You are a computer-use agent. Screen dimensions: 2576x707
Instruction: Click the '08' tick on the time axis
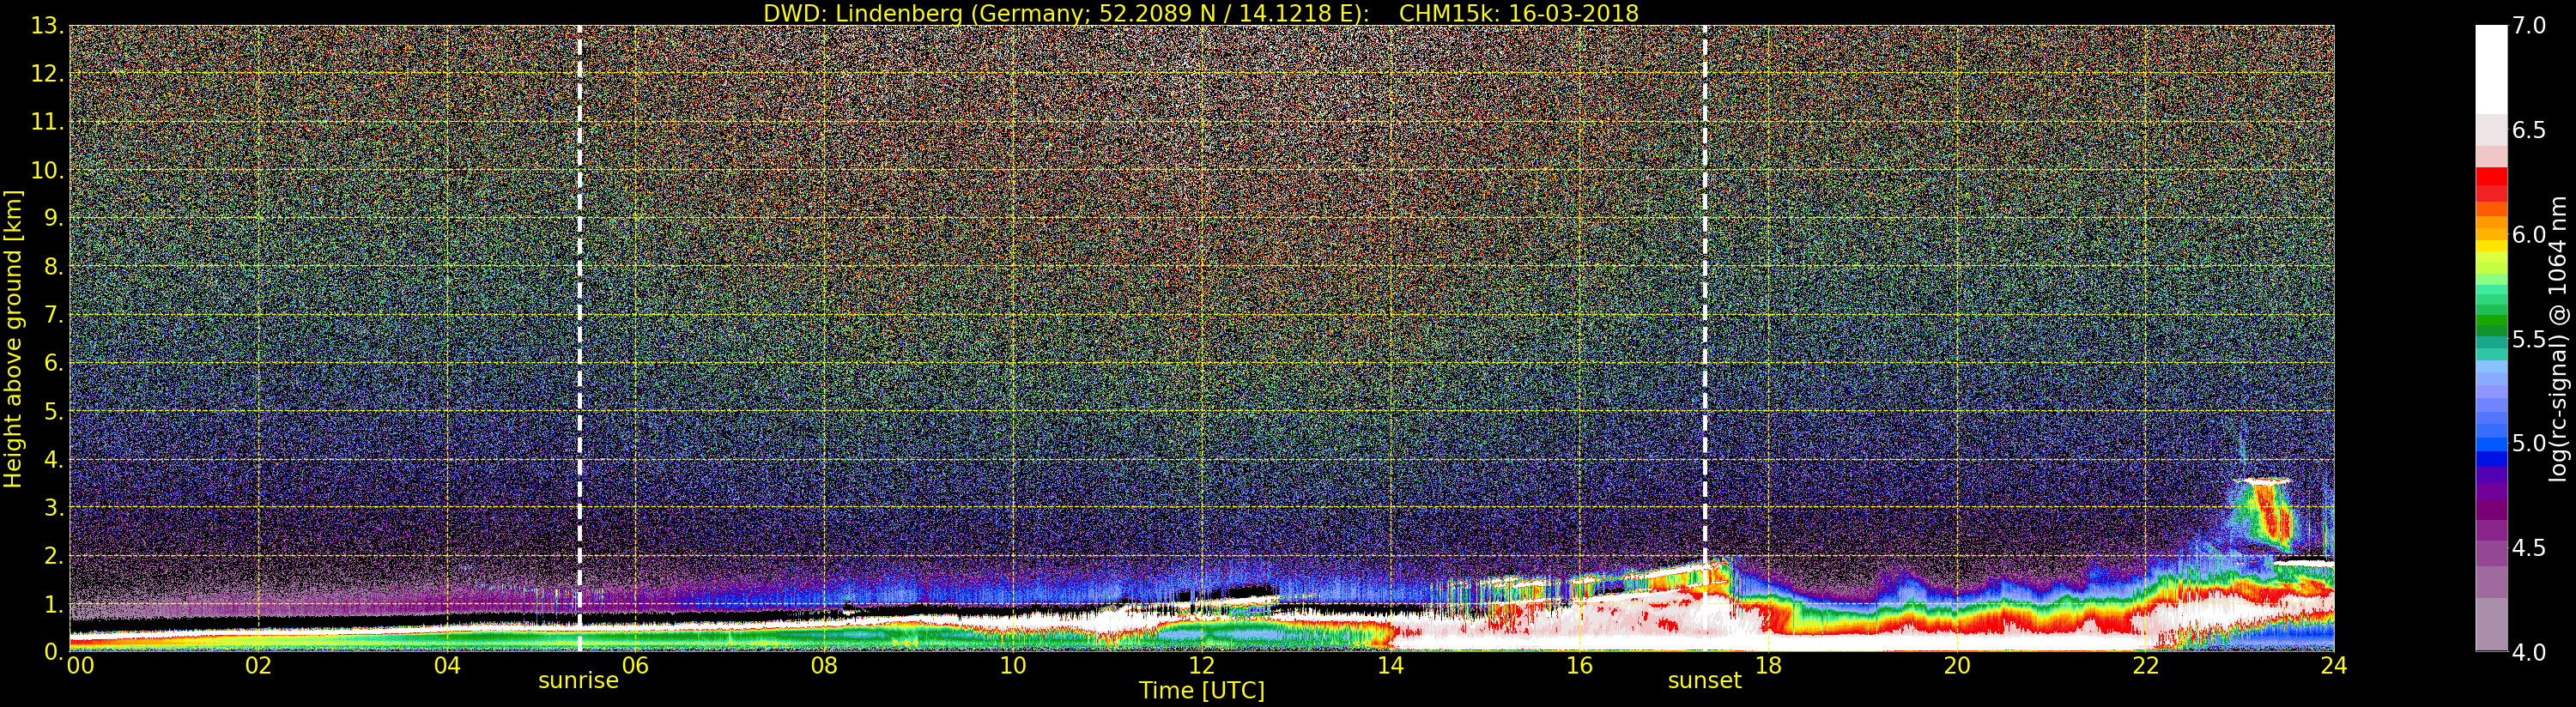[824, 666]
